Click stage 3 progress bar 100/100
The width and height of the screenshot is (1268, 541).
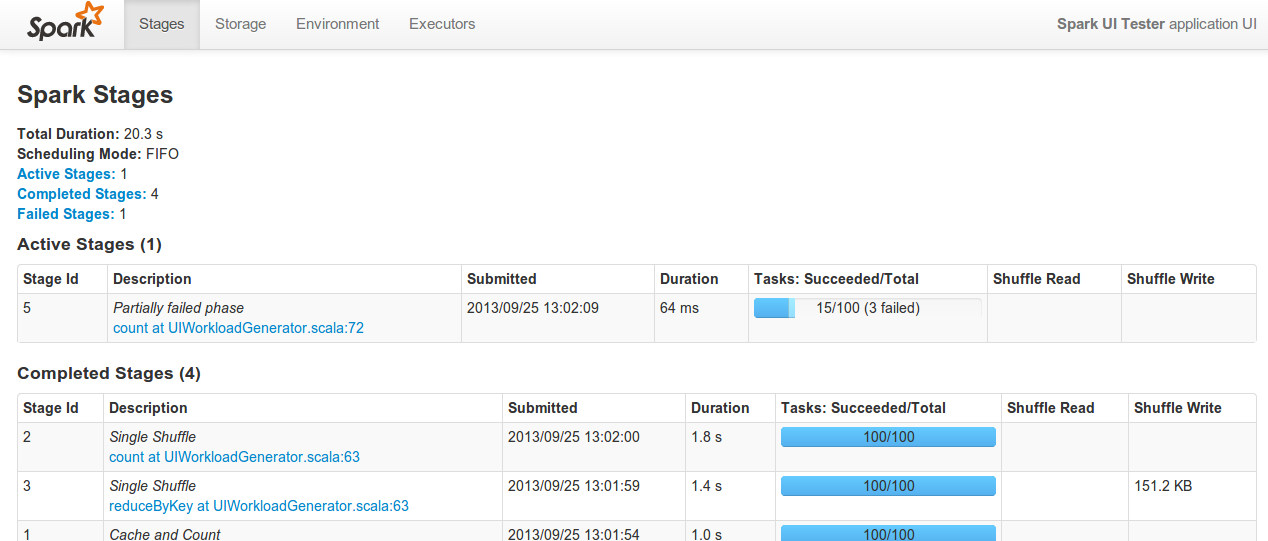point(888,486)
